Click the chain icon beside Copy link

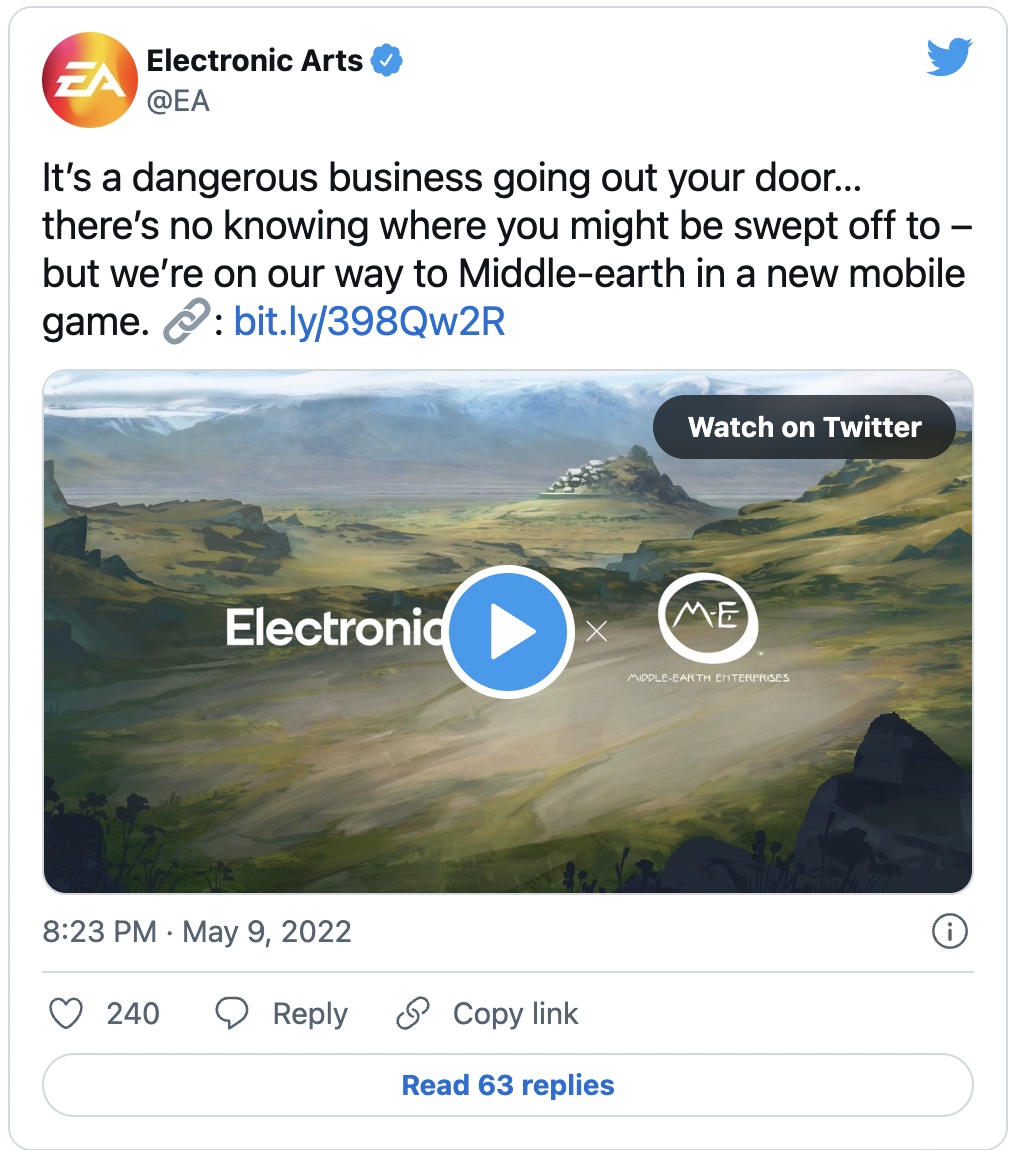pos(413,1014)
